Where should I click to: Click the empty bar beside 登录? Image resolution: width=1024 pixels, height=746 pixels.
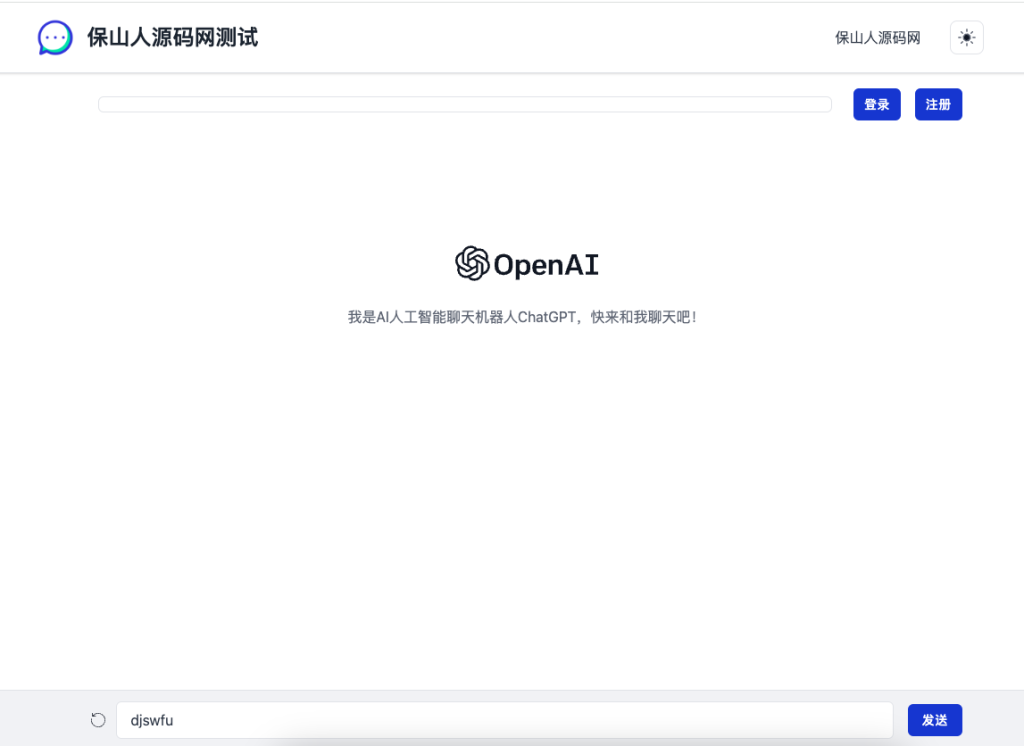[x=464, y=105]
